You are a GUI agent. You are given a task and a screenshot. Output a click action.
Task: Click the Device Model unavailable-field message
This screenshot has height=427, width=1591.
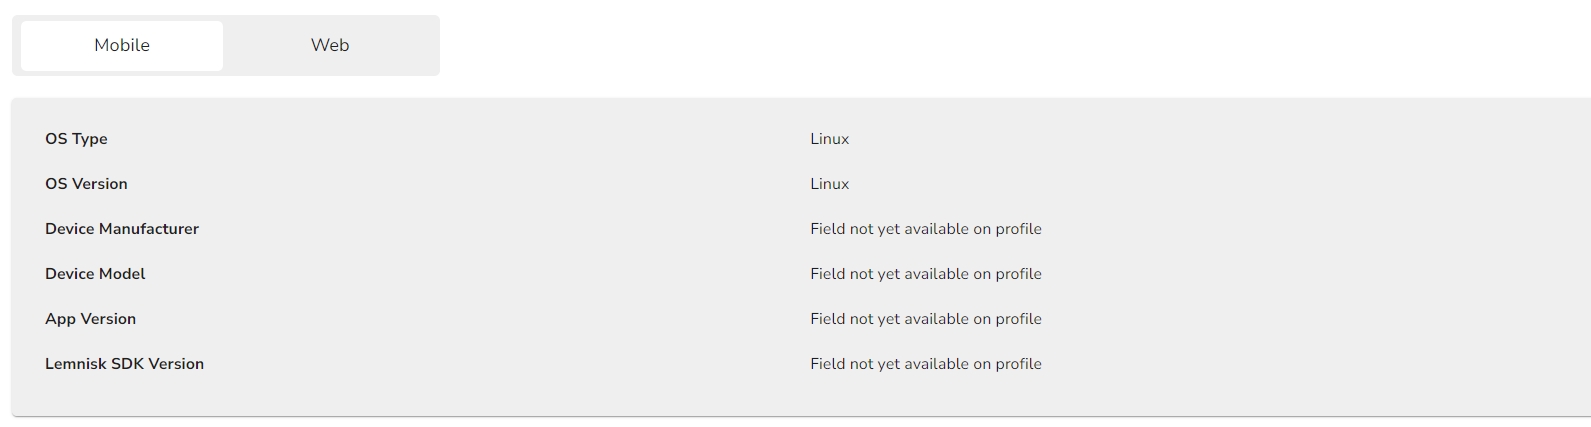(x=925, y=274)
